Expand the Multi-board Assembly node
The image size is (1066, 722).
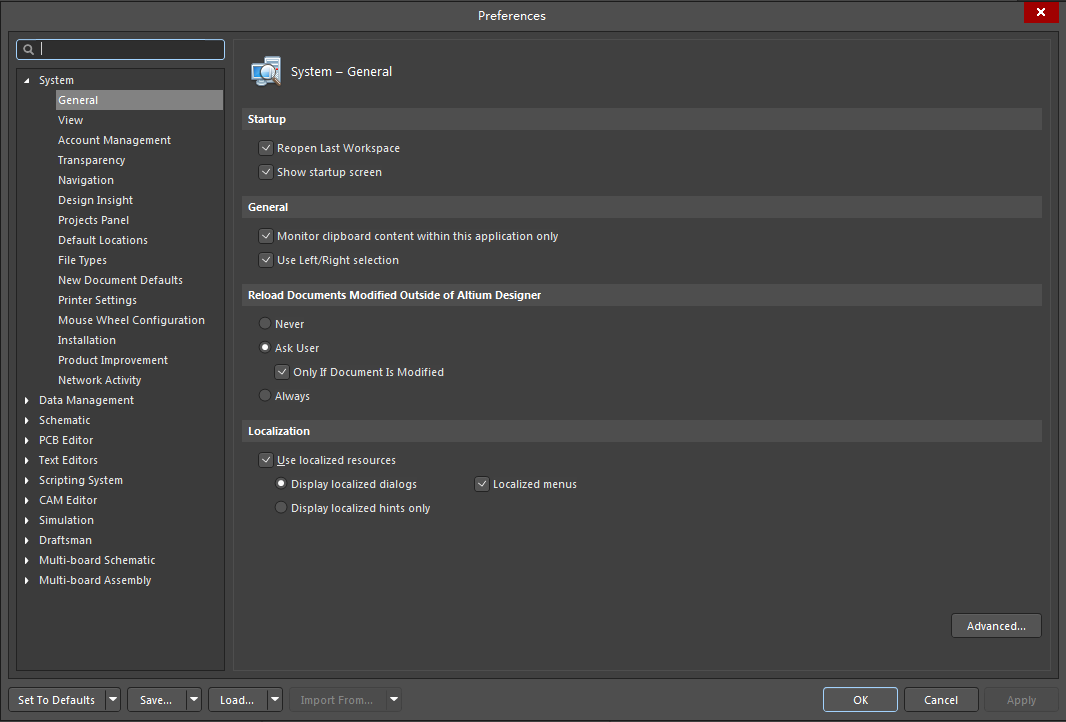click(27, 581)
